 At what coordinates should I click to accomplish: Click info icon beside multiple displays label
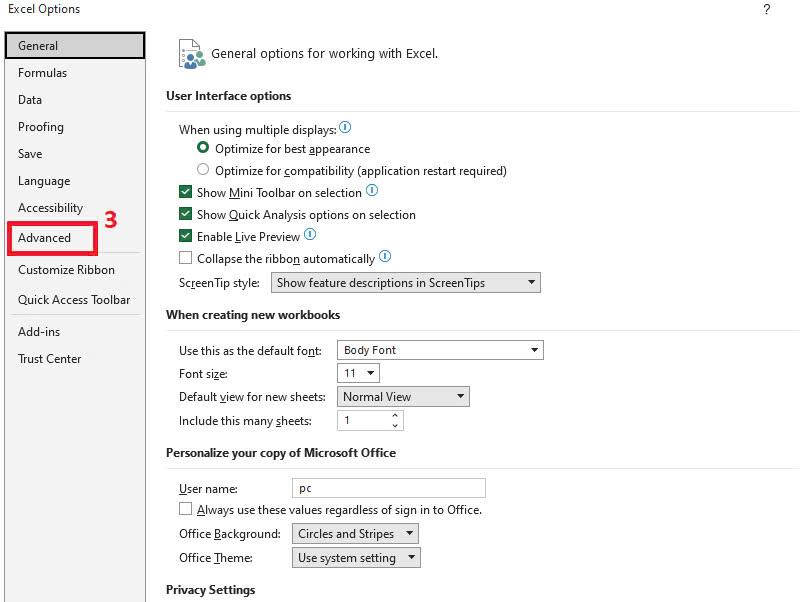click(x=345, y=127)
